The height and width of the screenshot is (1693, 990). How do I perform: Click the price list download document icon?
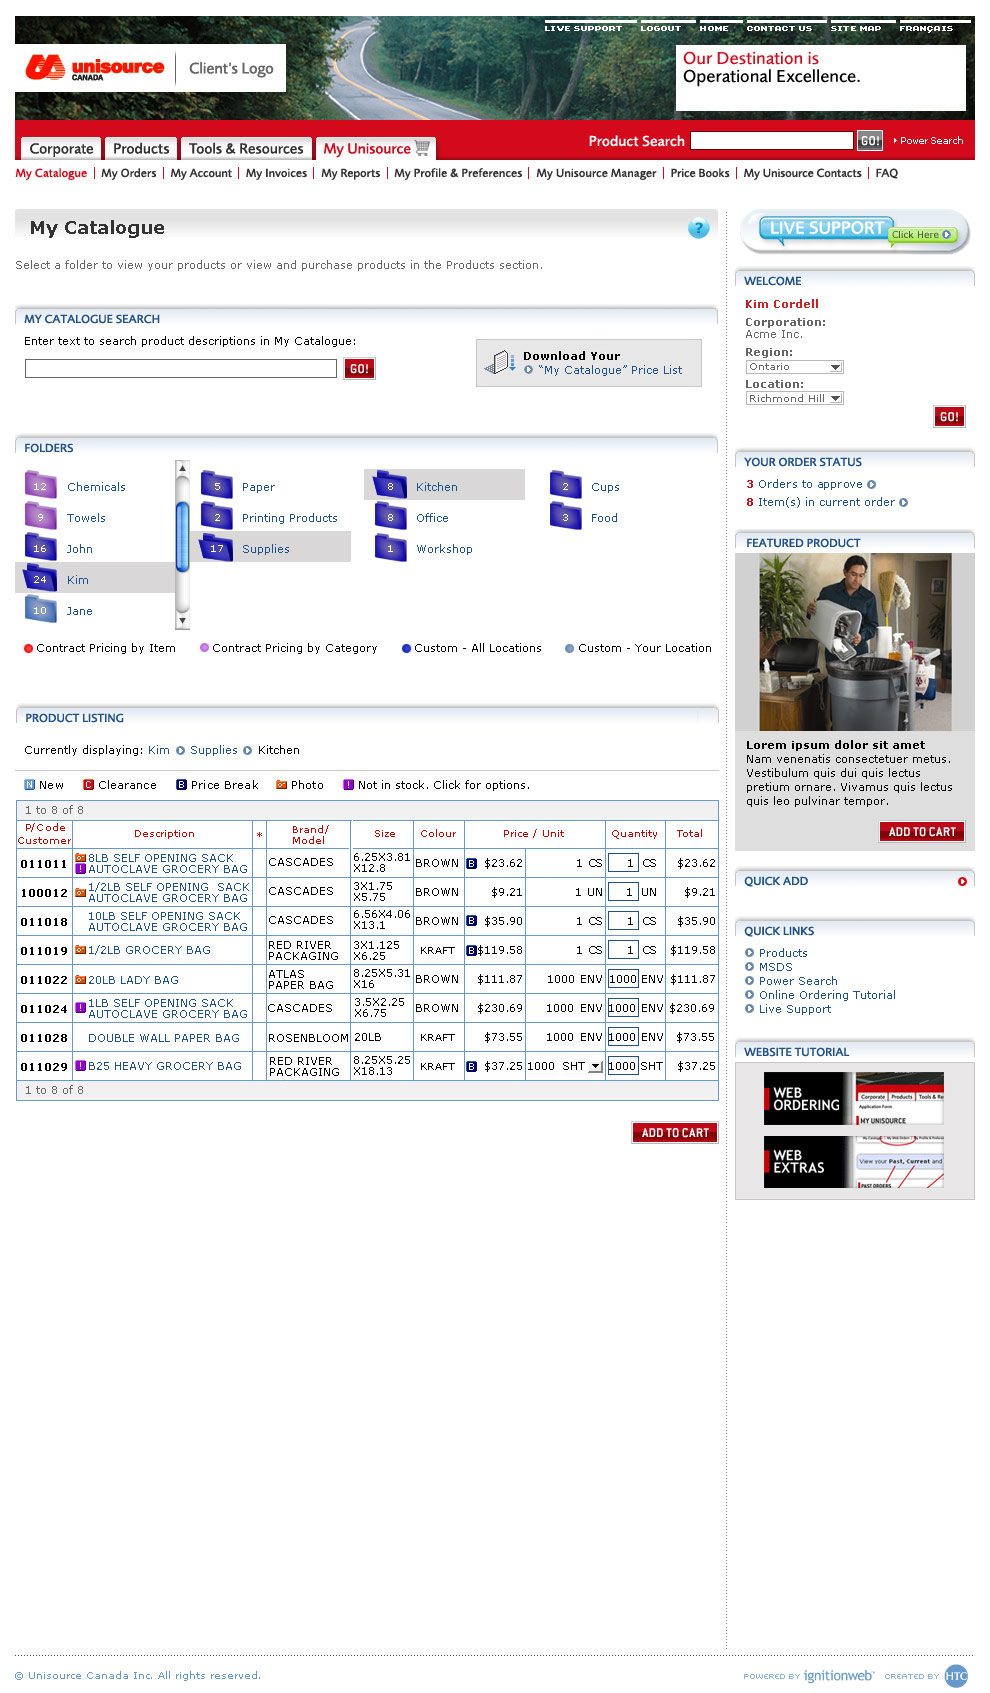coord(499,362)
